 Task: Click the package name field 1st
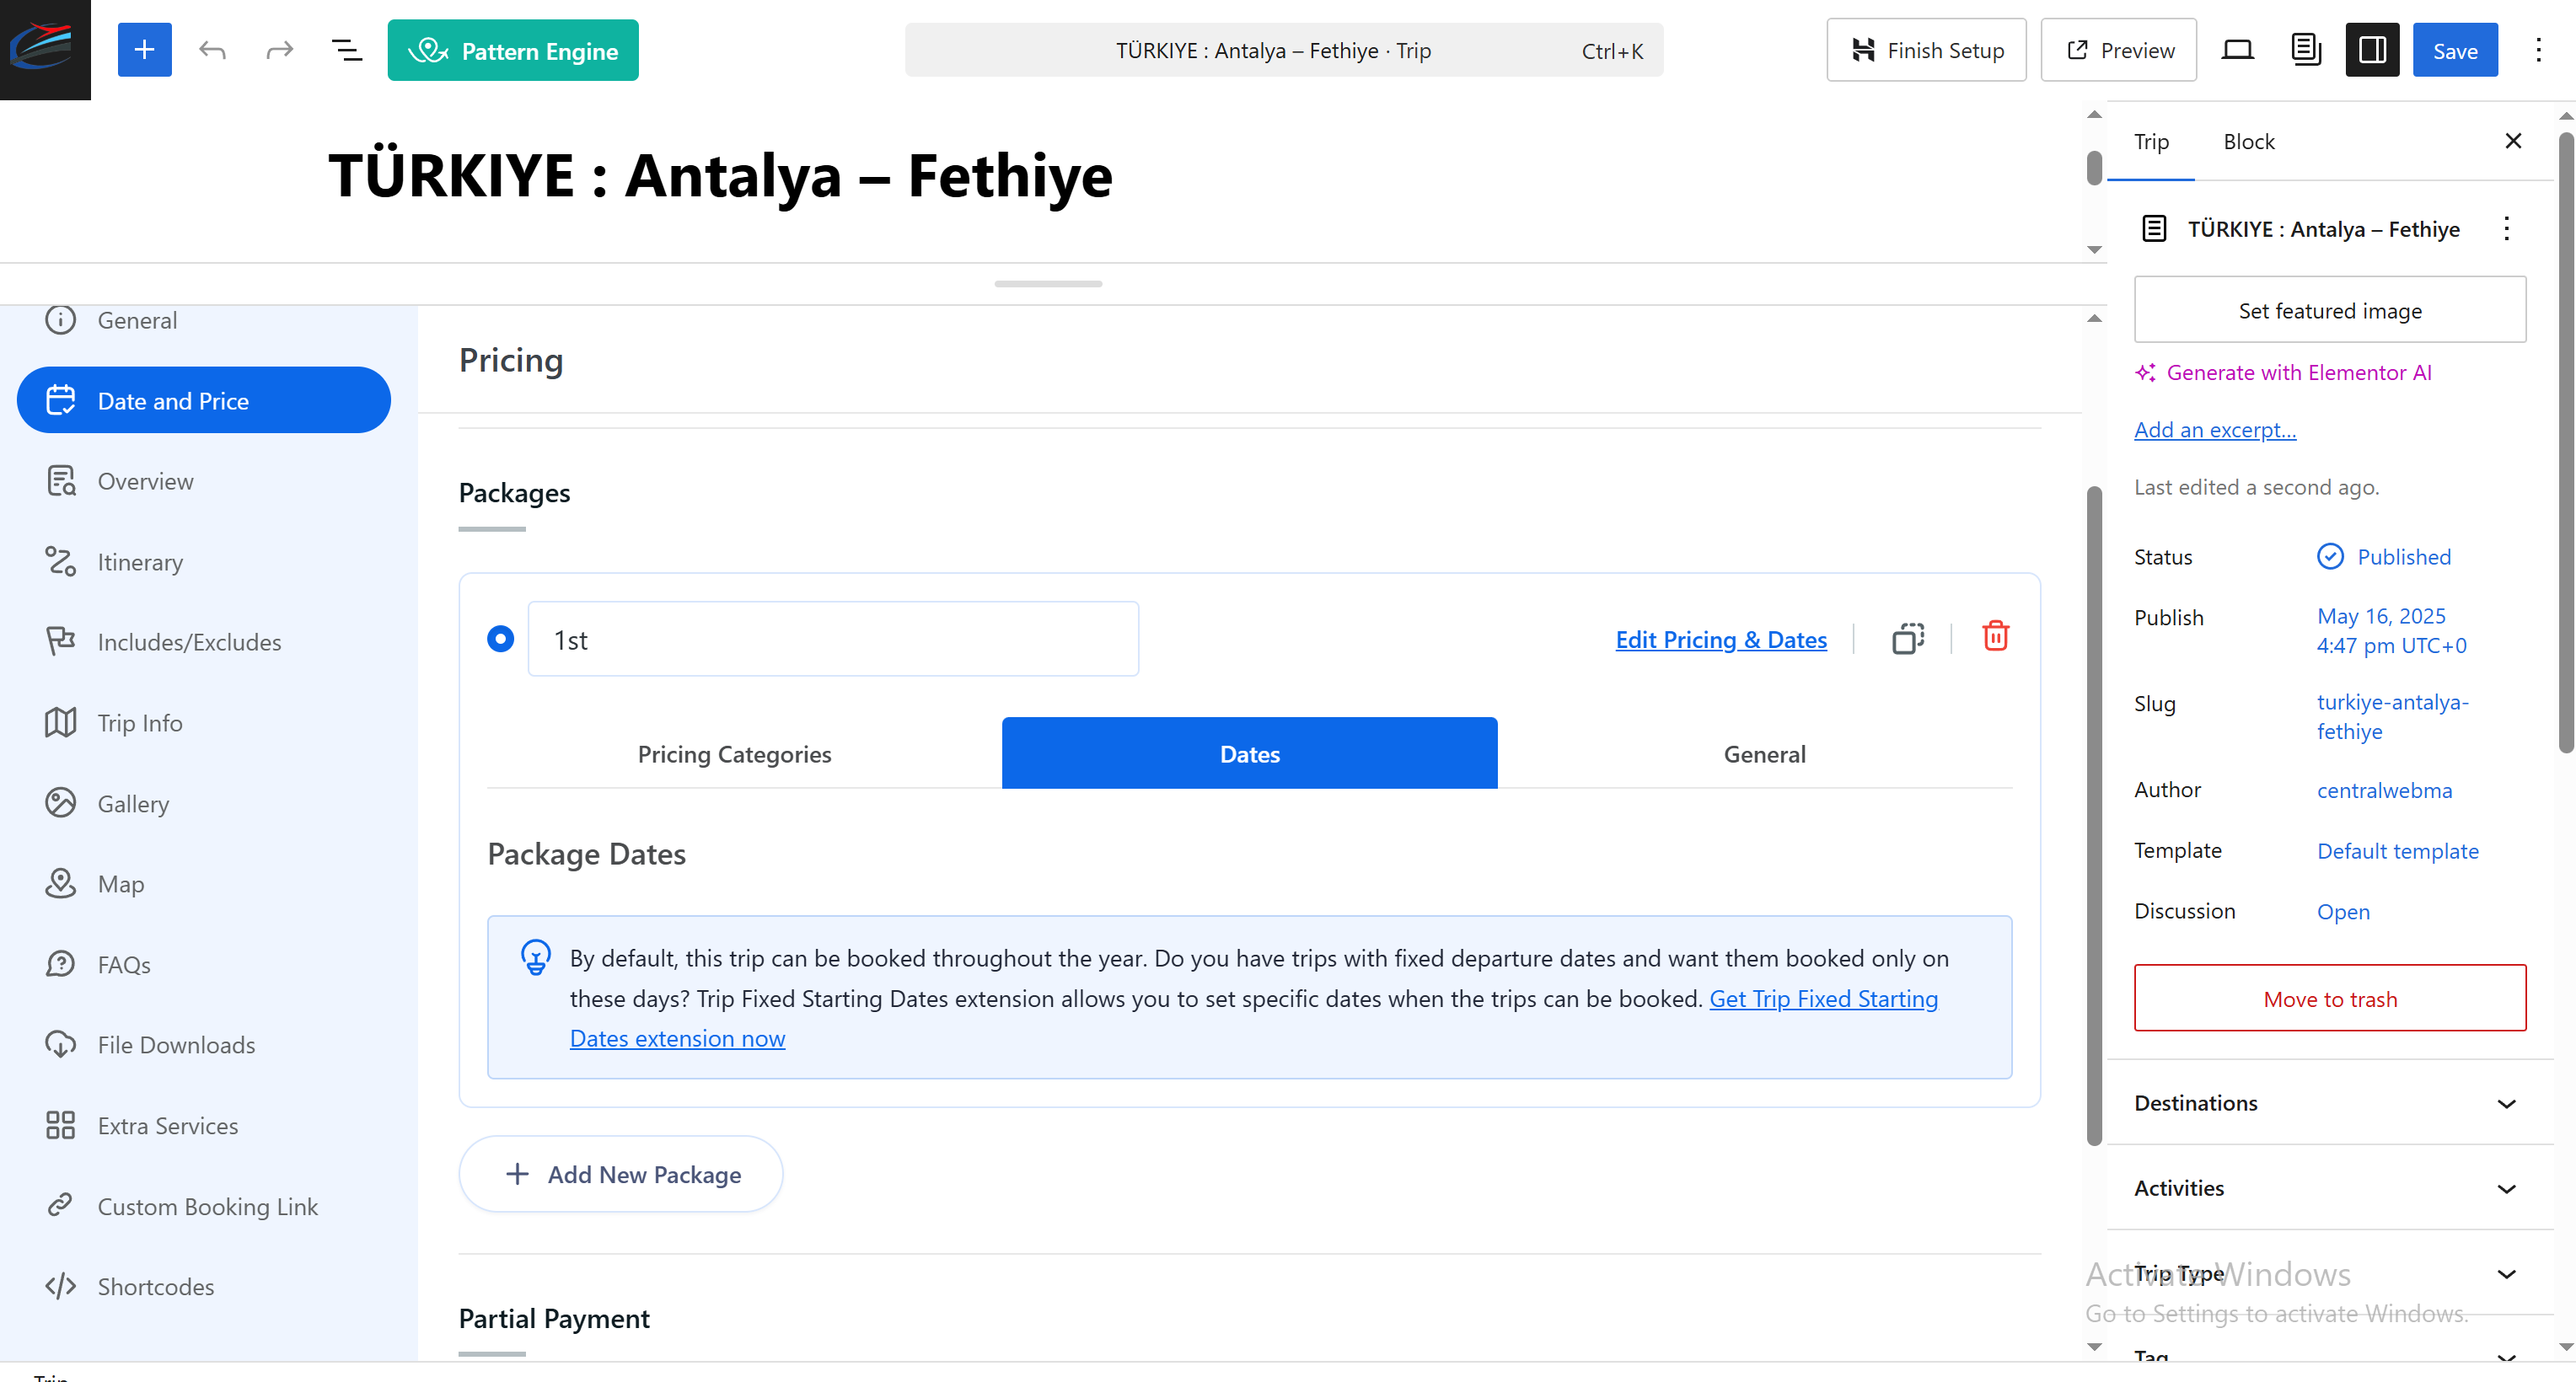point(833,639)
